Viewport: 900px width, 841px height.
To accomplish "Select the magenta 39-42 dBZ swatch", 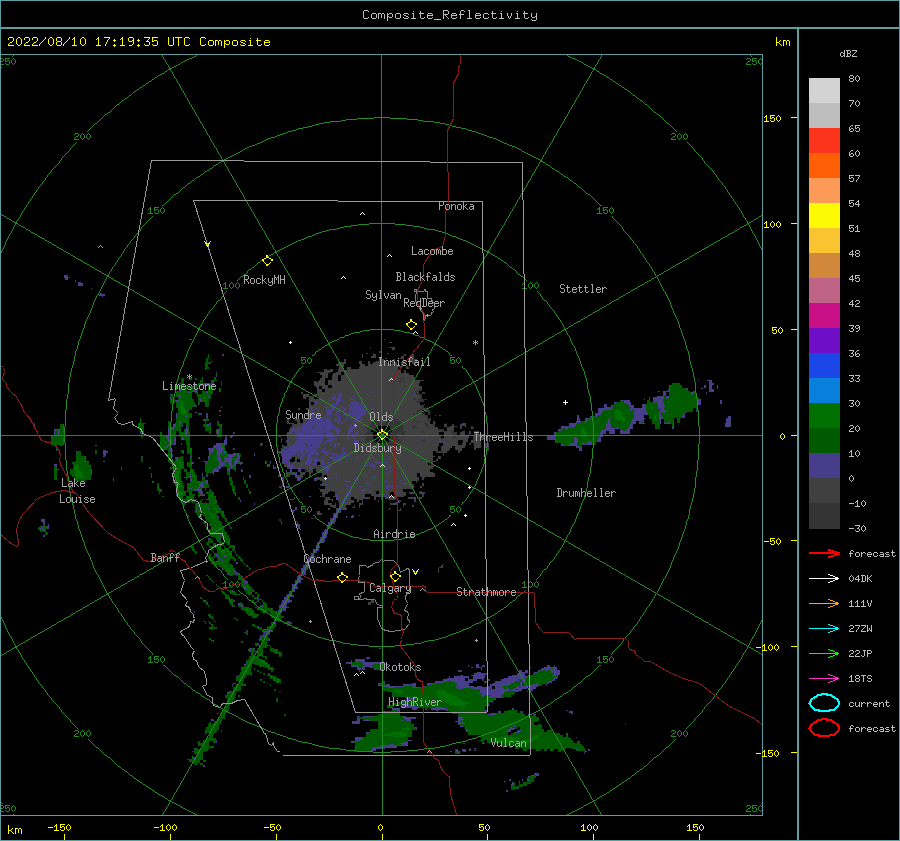I will (x=824, y=316).
